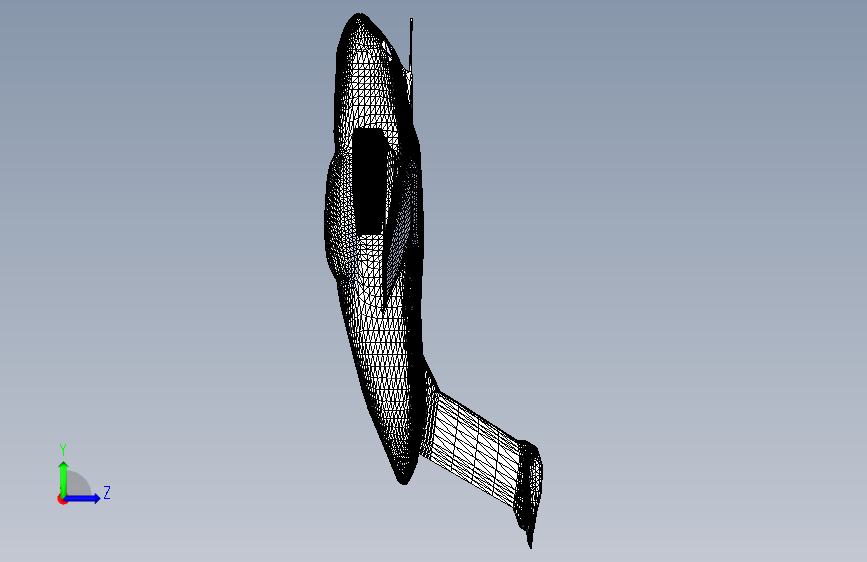Click the Y axis label
Screen dimensions: 867x562
pyautogui.click(x=63, y=450)
